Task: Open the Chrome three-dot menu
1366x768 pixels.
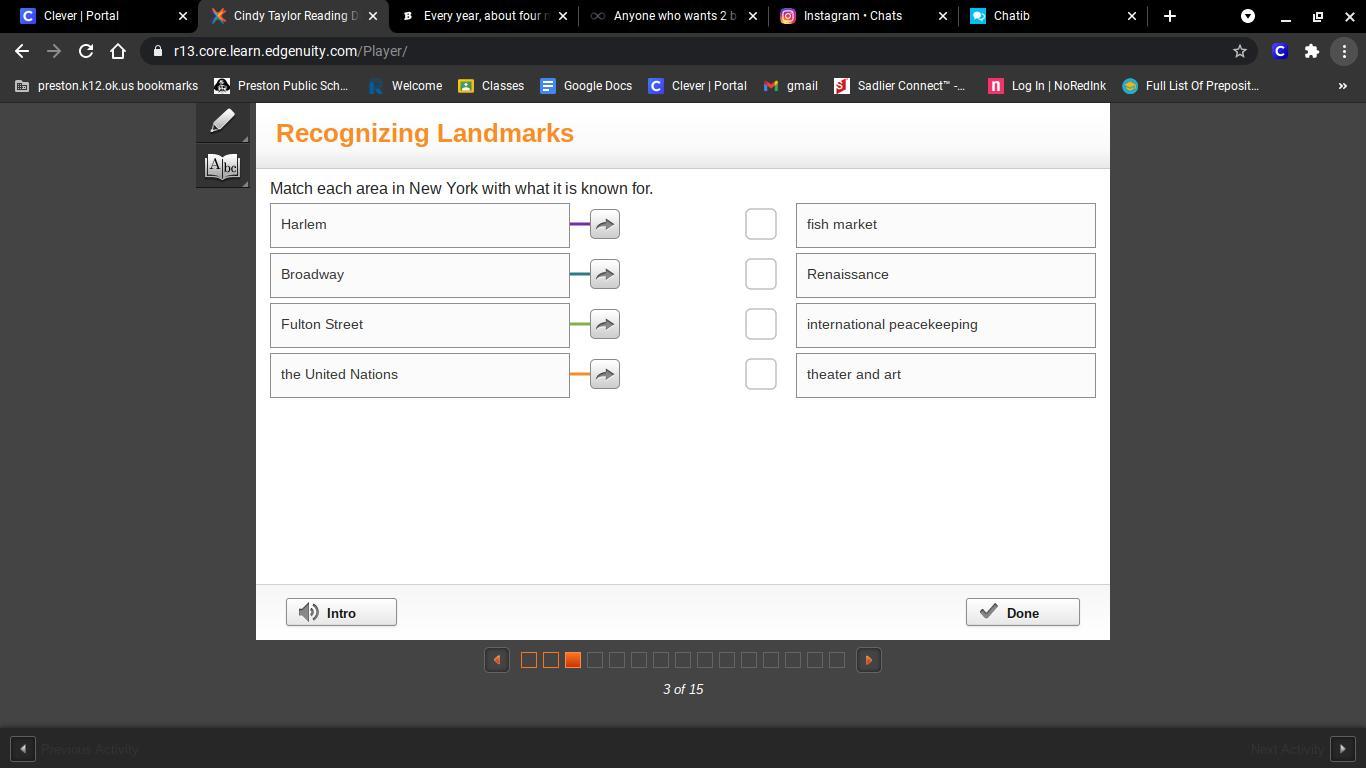Action: pos(1343,51)
